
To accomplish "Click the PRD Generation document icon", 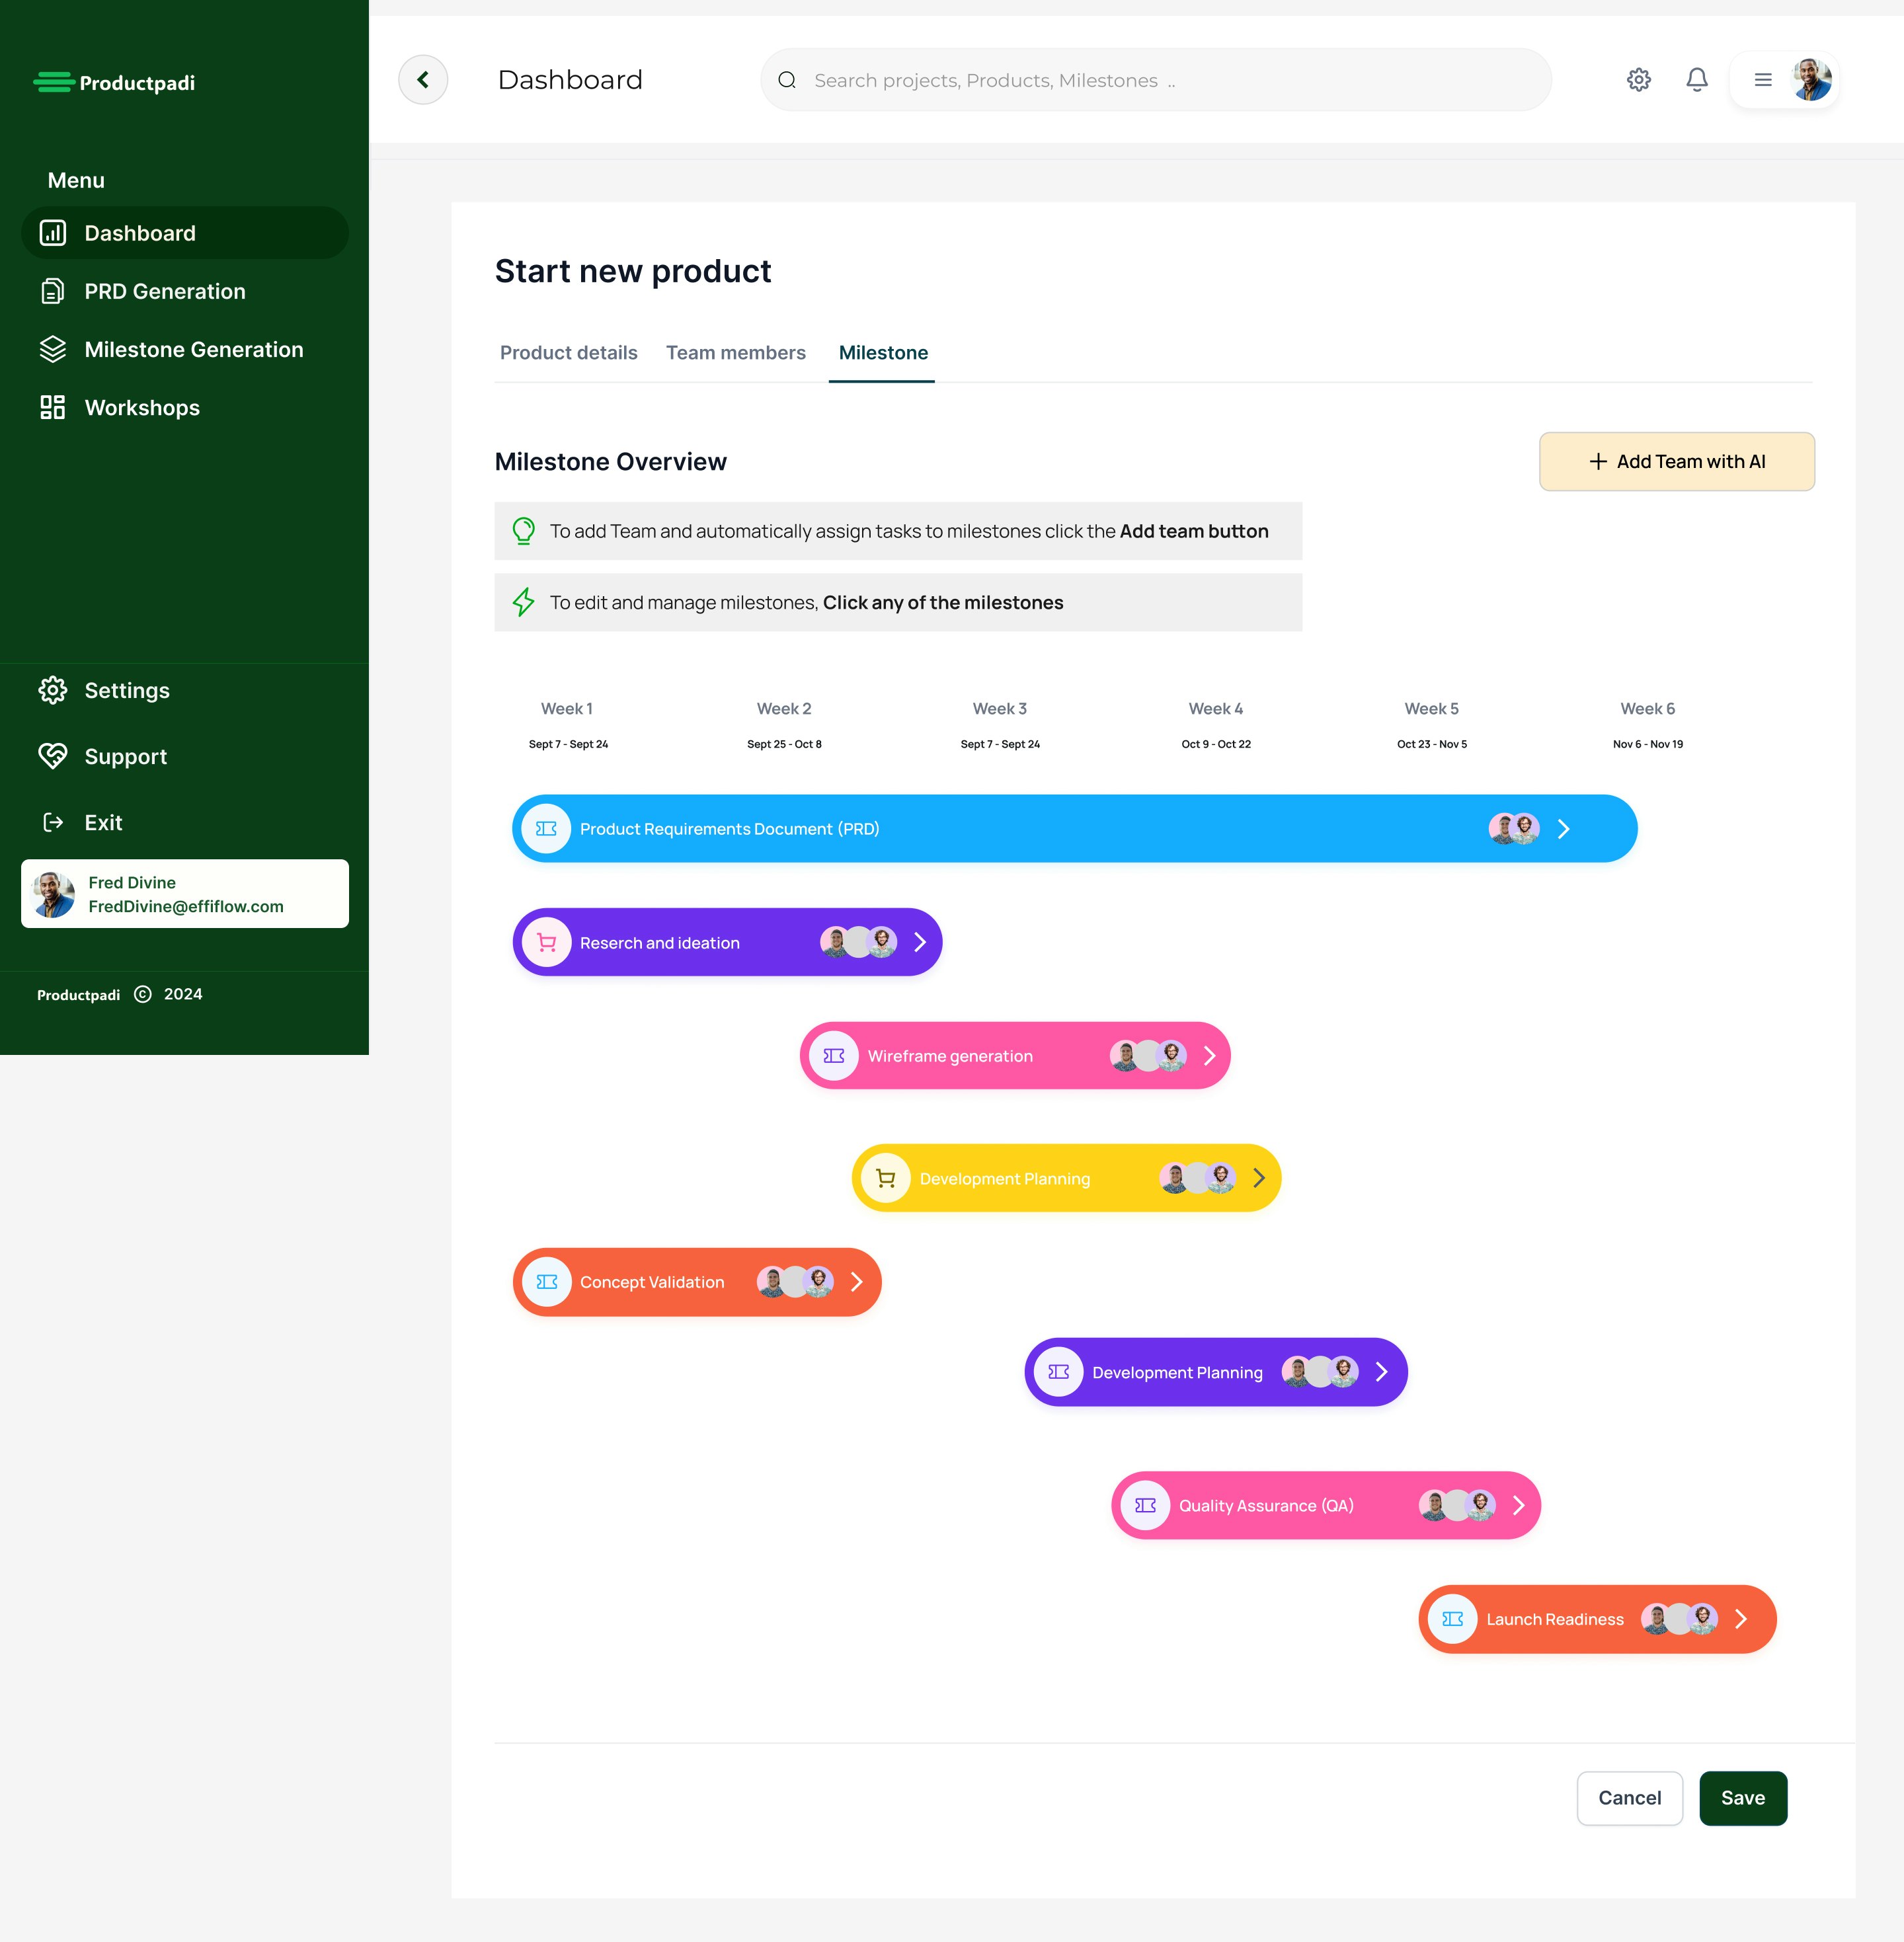I will coord(52,291).
